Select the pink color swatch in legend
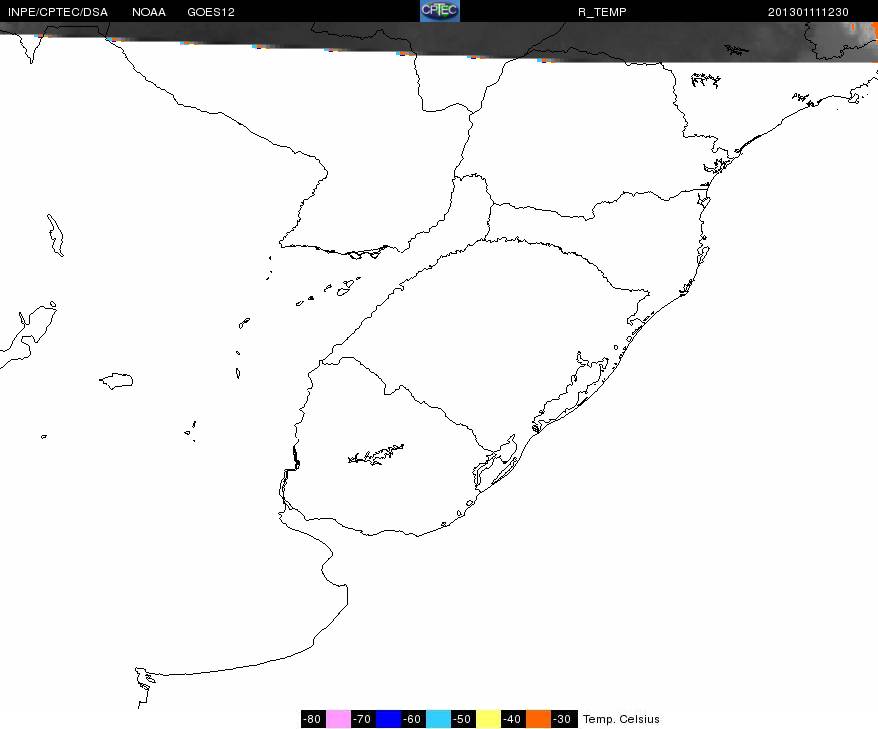 click(338, 719)
